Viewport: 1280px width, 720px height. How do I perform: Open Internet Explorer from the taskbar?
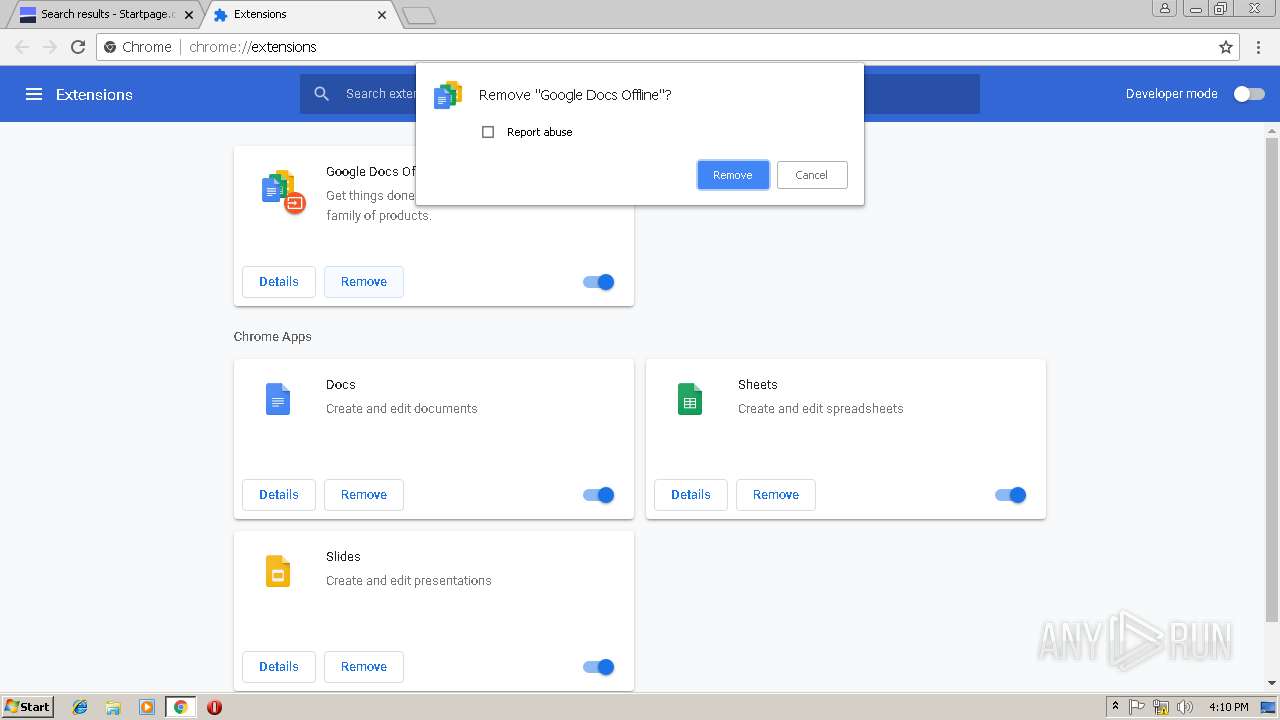click(x=80, y=707)
